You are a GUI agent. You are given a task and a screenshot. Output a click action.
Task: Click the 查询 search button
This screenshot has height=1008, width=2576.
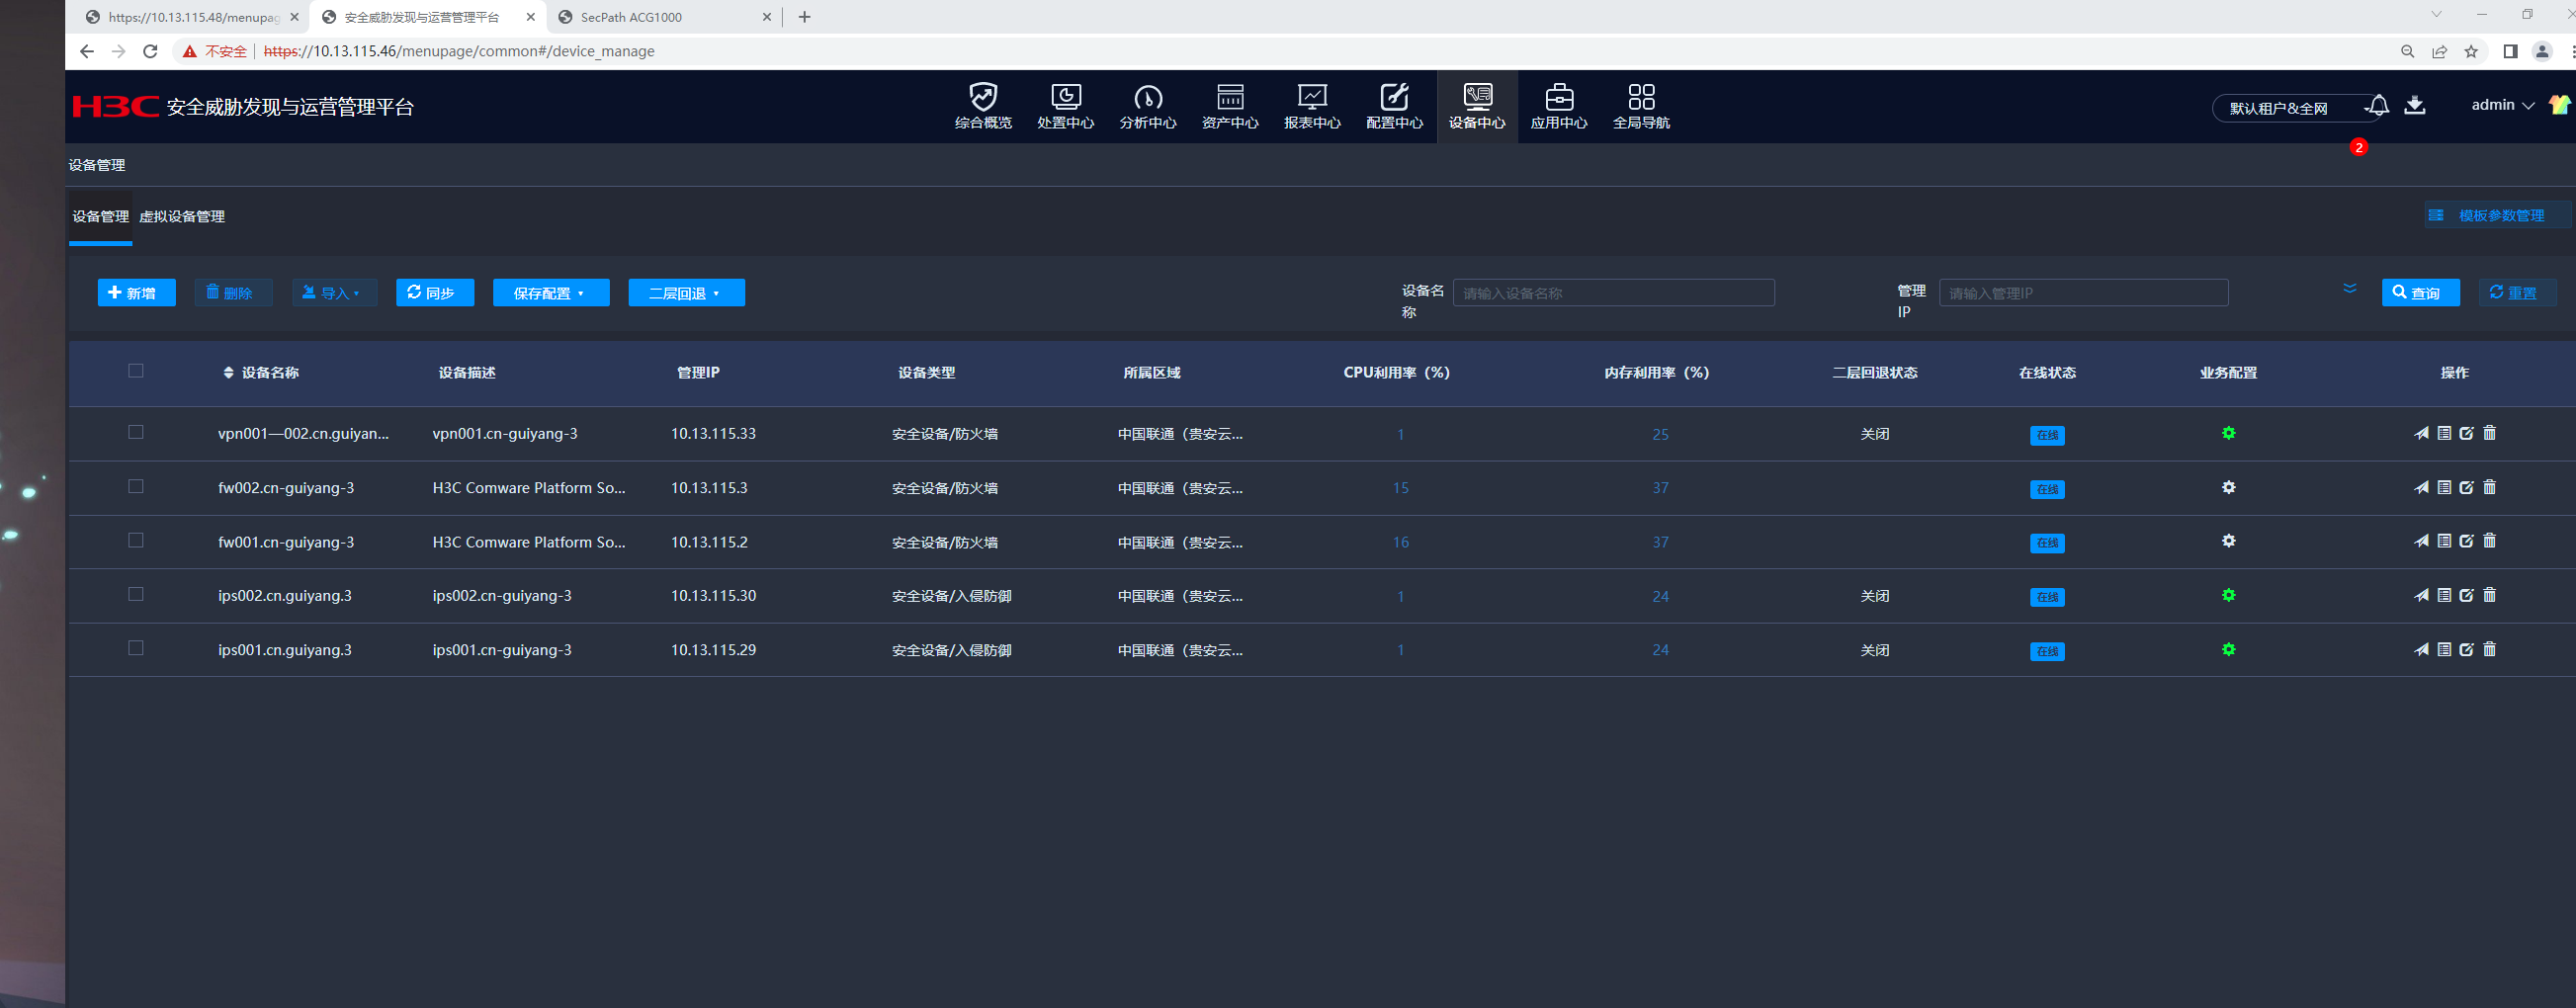[x=2419, y=293]
